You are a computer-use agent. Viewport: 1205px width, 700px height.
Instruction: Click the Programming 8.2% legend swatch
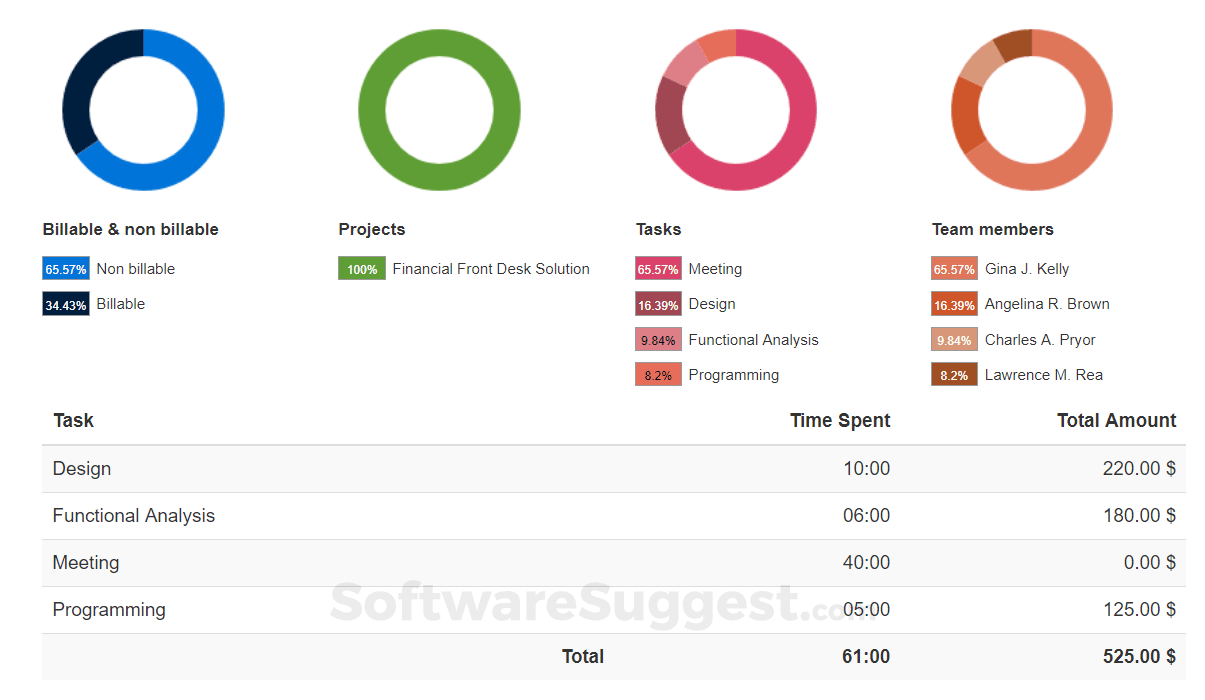pyautogui.click(x=658, y=375)
